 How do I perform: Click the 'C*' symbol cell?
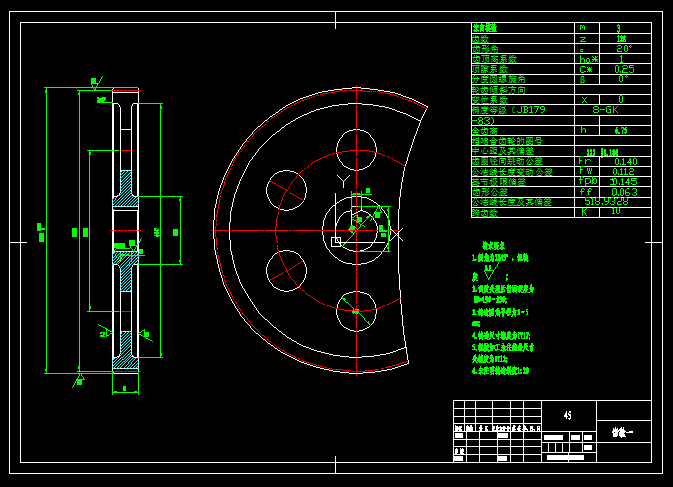coord(586,70)
